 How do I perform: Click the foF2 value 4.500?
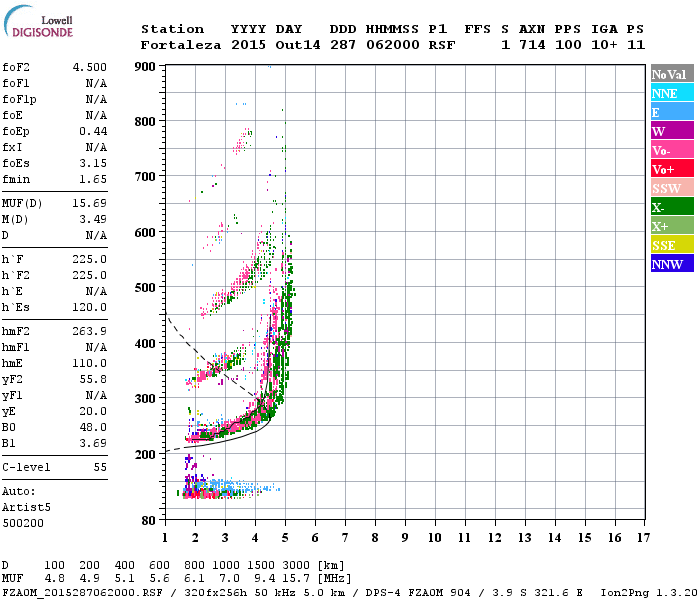tap(90, 67)
